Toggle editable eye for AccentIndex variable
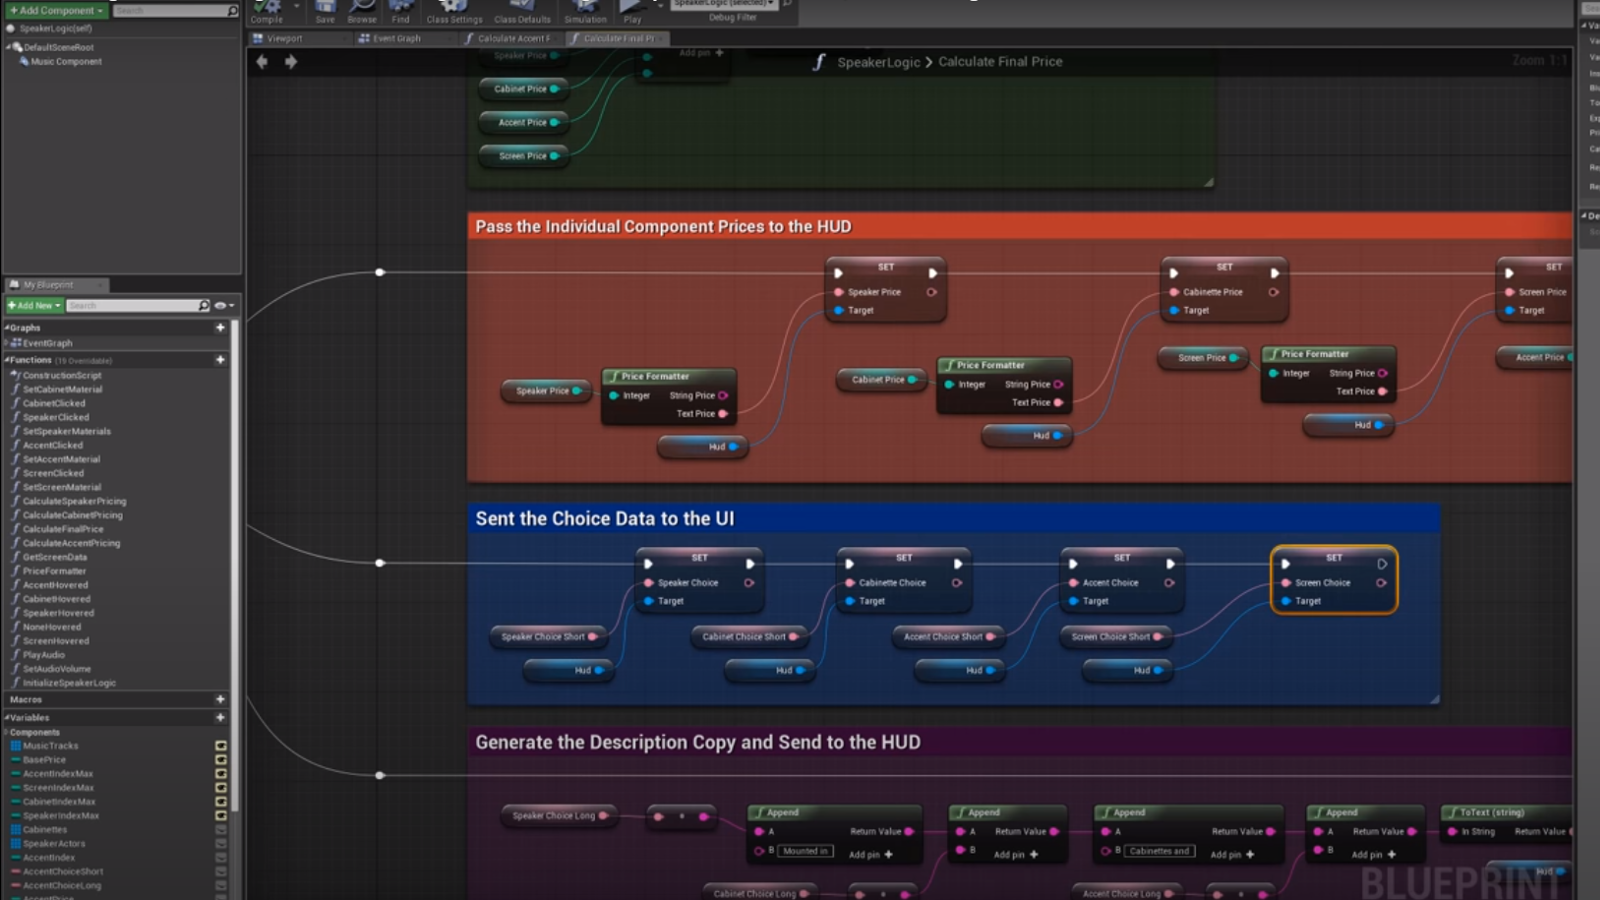 pyautogui.click(x=221, y=858)
